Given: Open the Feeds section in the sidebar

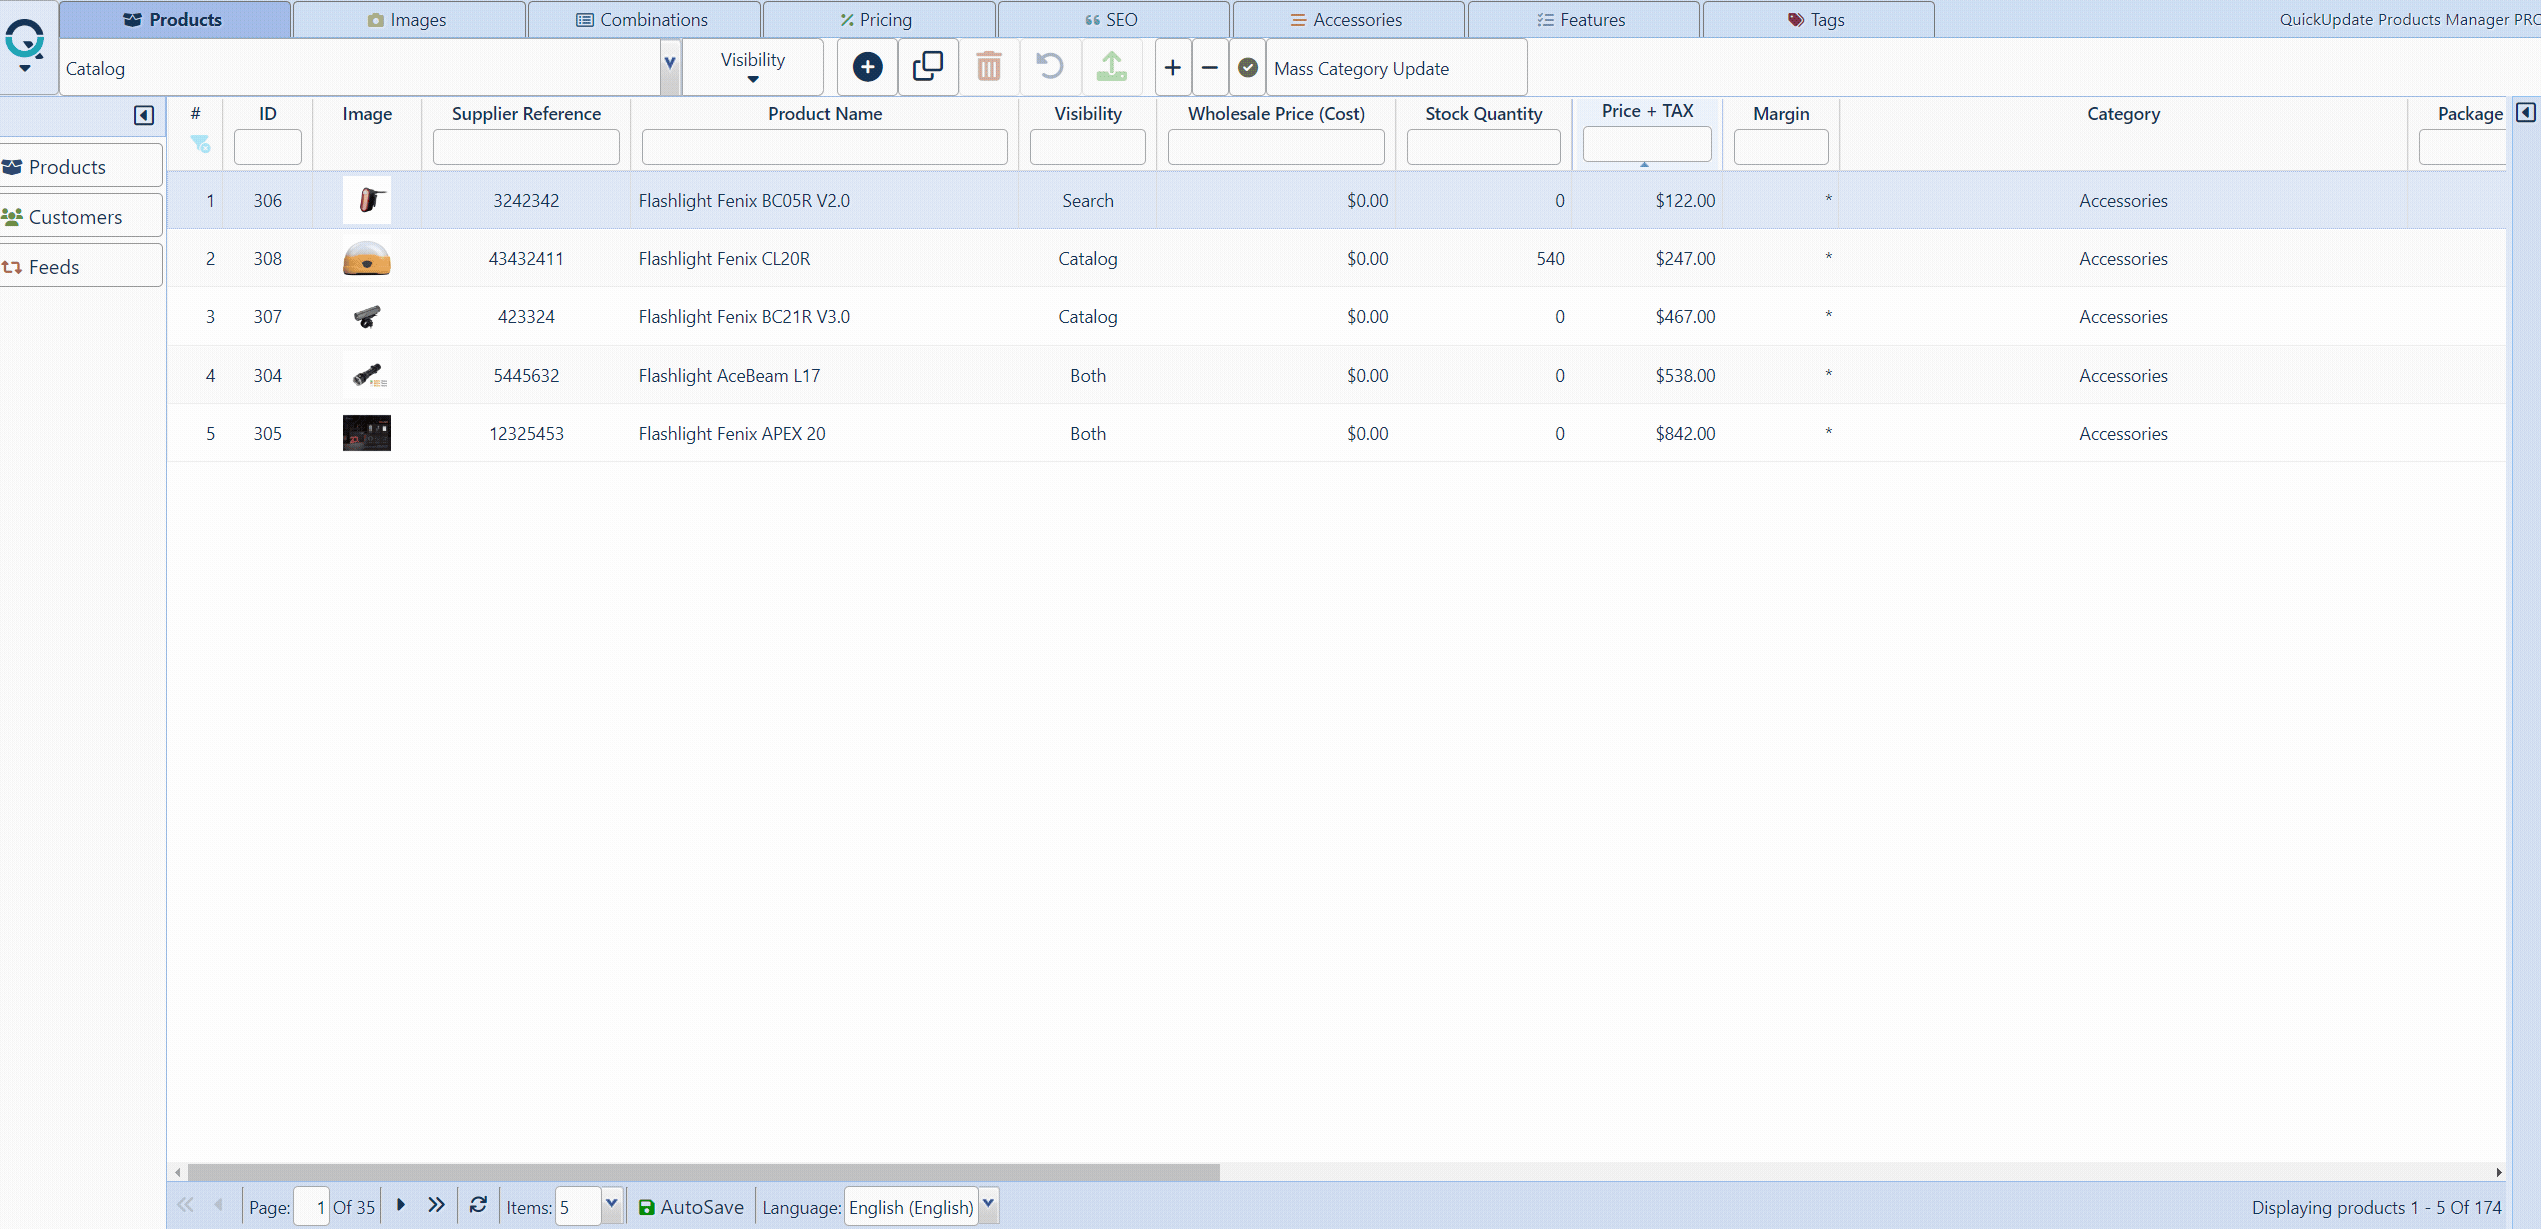Looking at the screenshot, I should 55,266.
